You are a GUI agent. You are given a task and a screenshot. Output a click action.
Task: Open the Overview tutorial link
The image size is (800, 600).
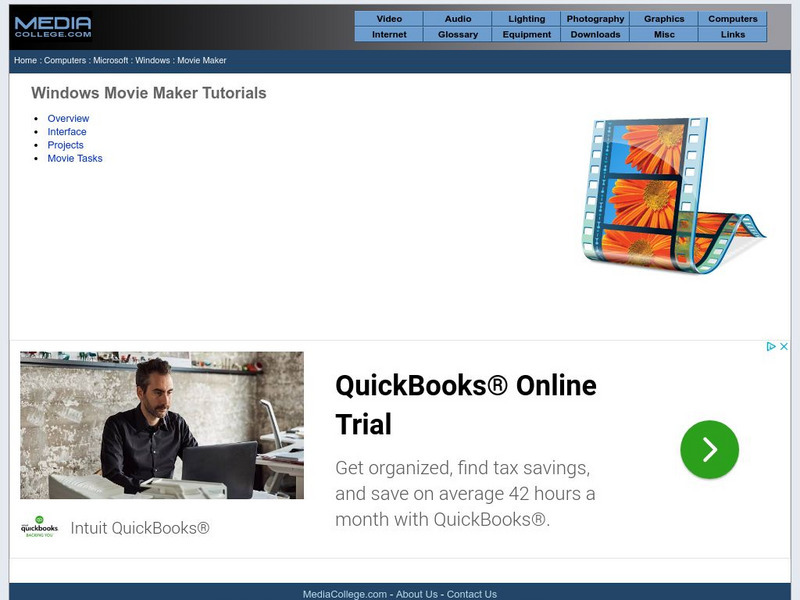pos(68,118)
